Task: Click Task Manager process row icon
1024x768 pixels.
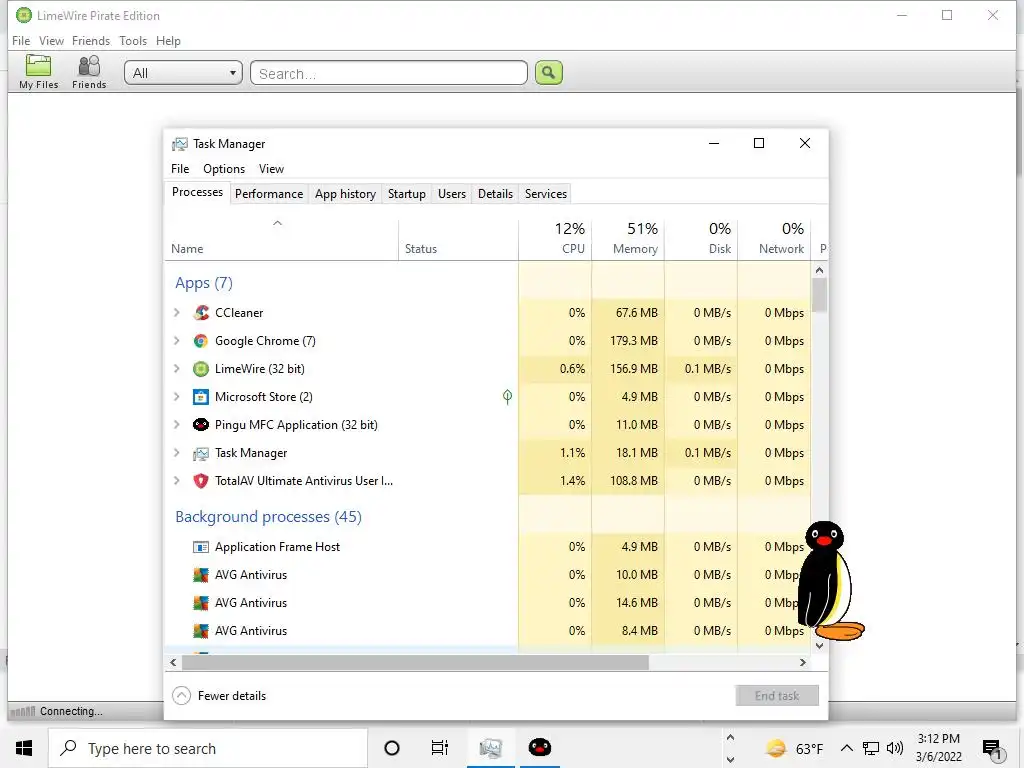Action: pos(201,453)
